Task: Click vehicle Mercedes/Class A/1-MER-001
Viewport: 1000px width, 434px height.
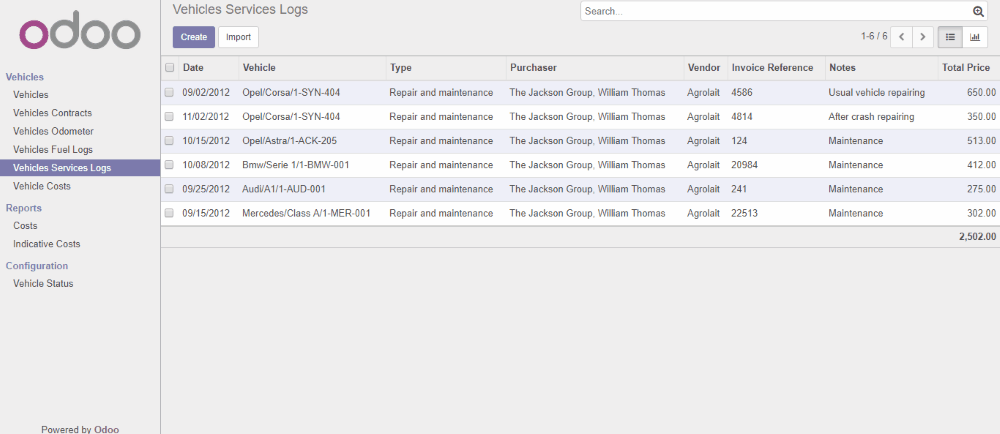Action: click(x=306, y=213)
